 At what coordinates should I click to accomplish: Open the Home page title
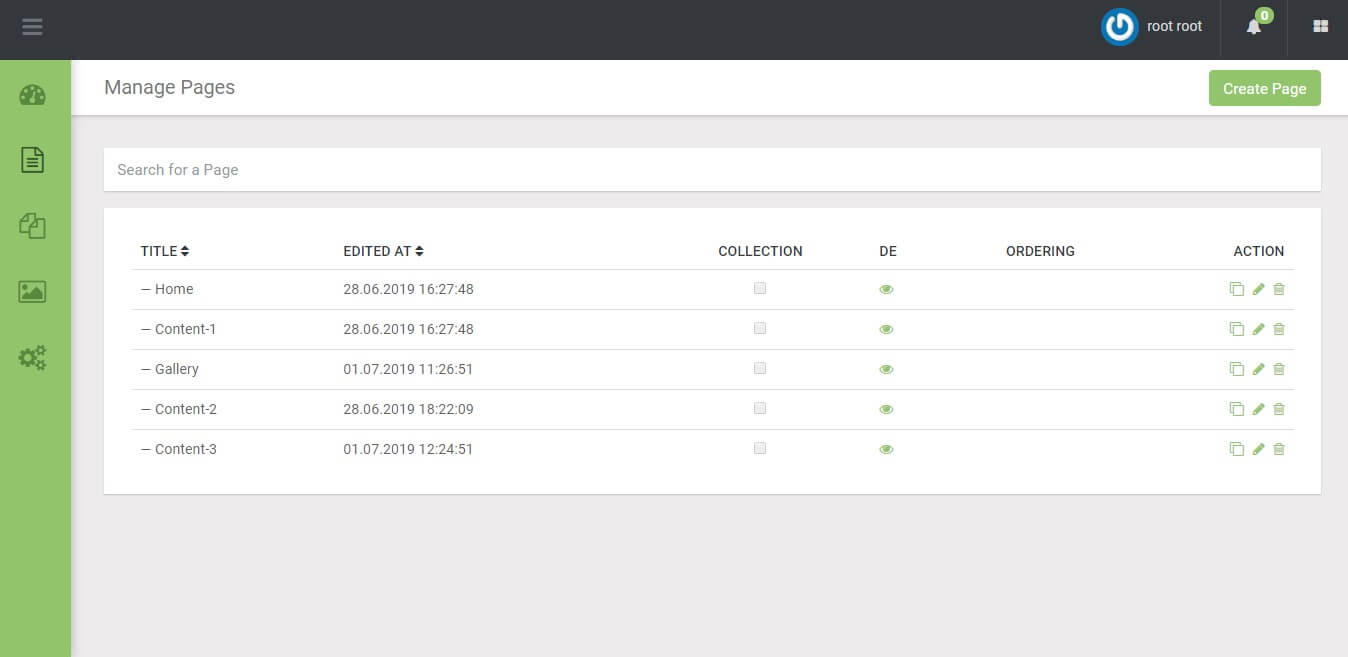tap(174, 289)
